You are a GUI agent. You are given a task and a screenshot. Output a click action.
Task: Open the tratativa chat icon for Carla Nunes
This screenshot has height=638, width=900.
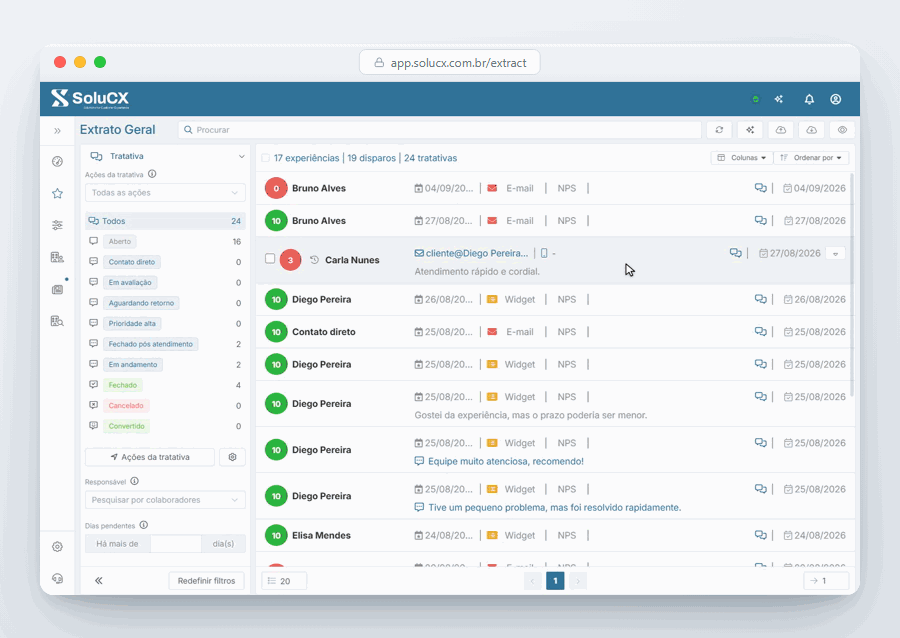[735, 253]
